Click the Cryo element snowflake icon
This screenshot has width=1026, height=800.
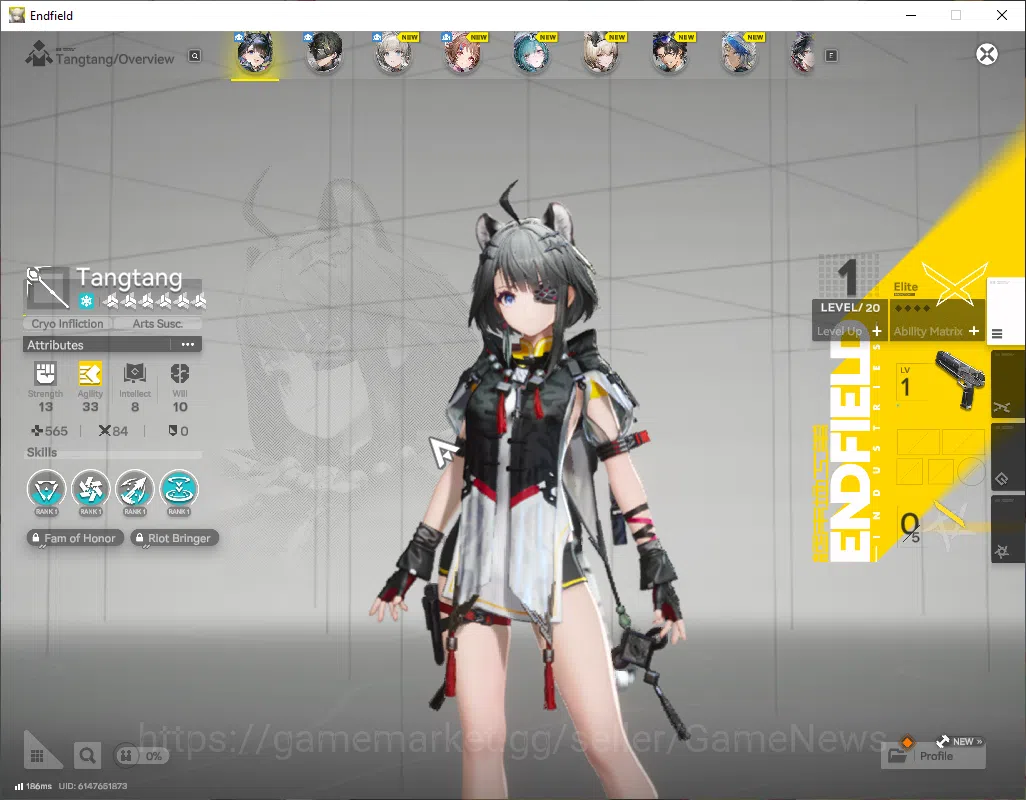[86, 301]
